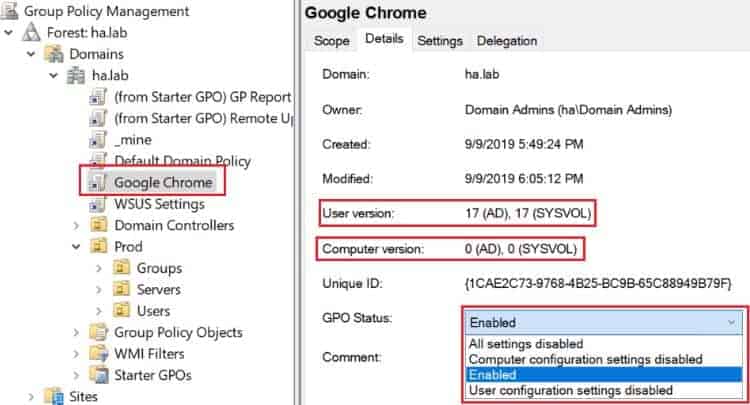Choose Computer configuration settings disabled
The height and width of the screenshot is (405, 750).
tap(604, 359)
